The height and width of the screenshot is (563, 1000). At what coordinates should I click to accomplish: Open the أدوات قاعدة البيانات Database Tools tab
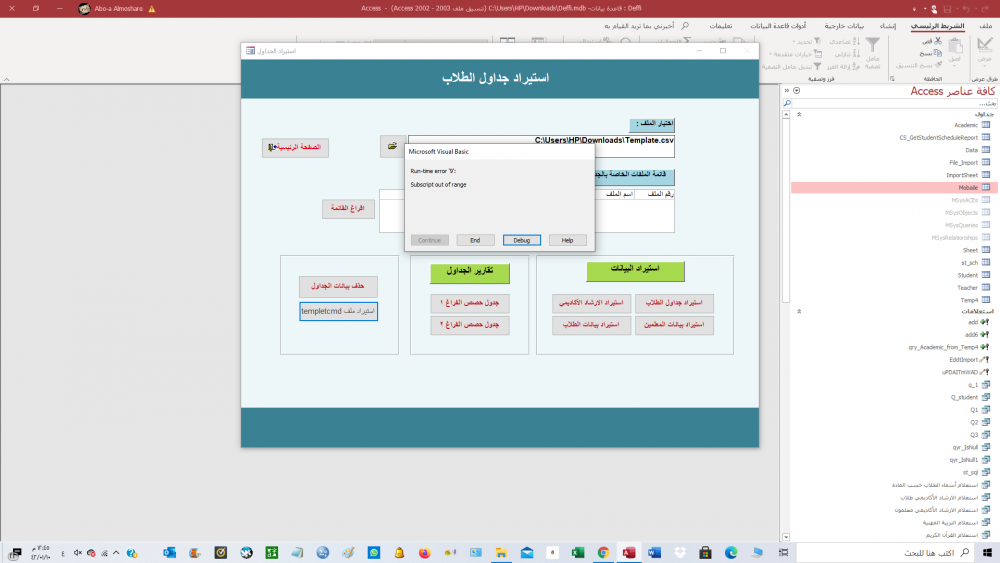point(777,26)
